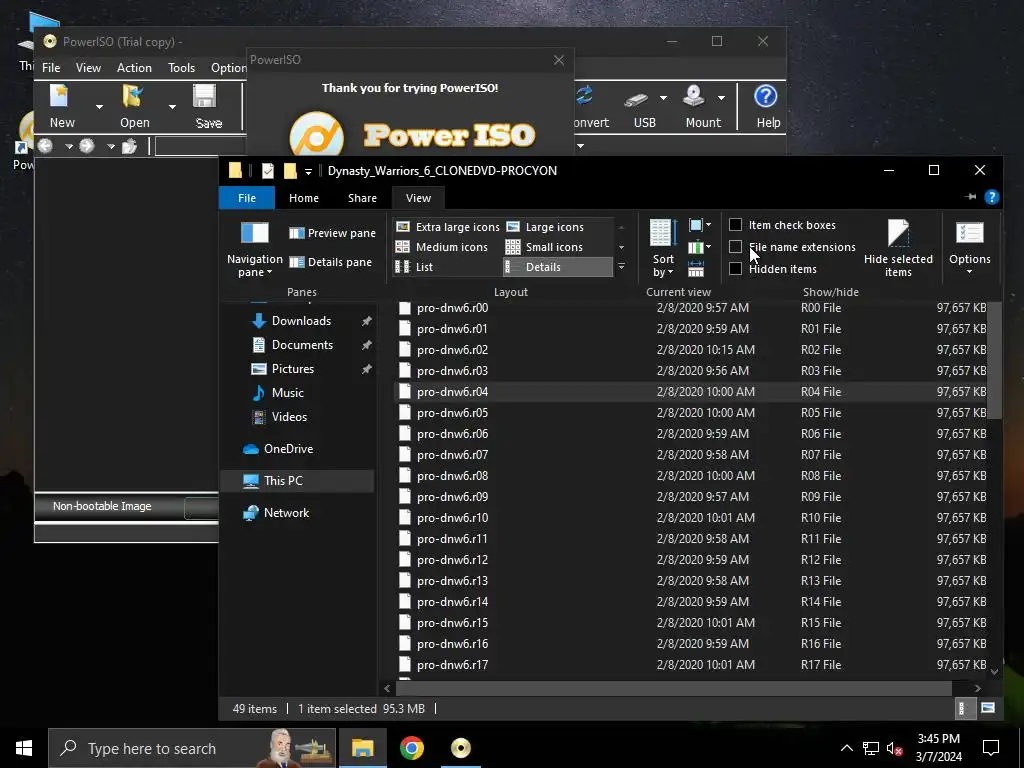1024x768 pixels.
Task: Click the Explorer help question mark icon
Action: point(991,197)
